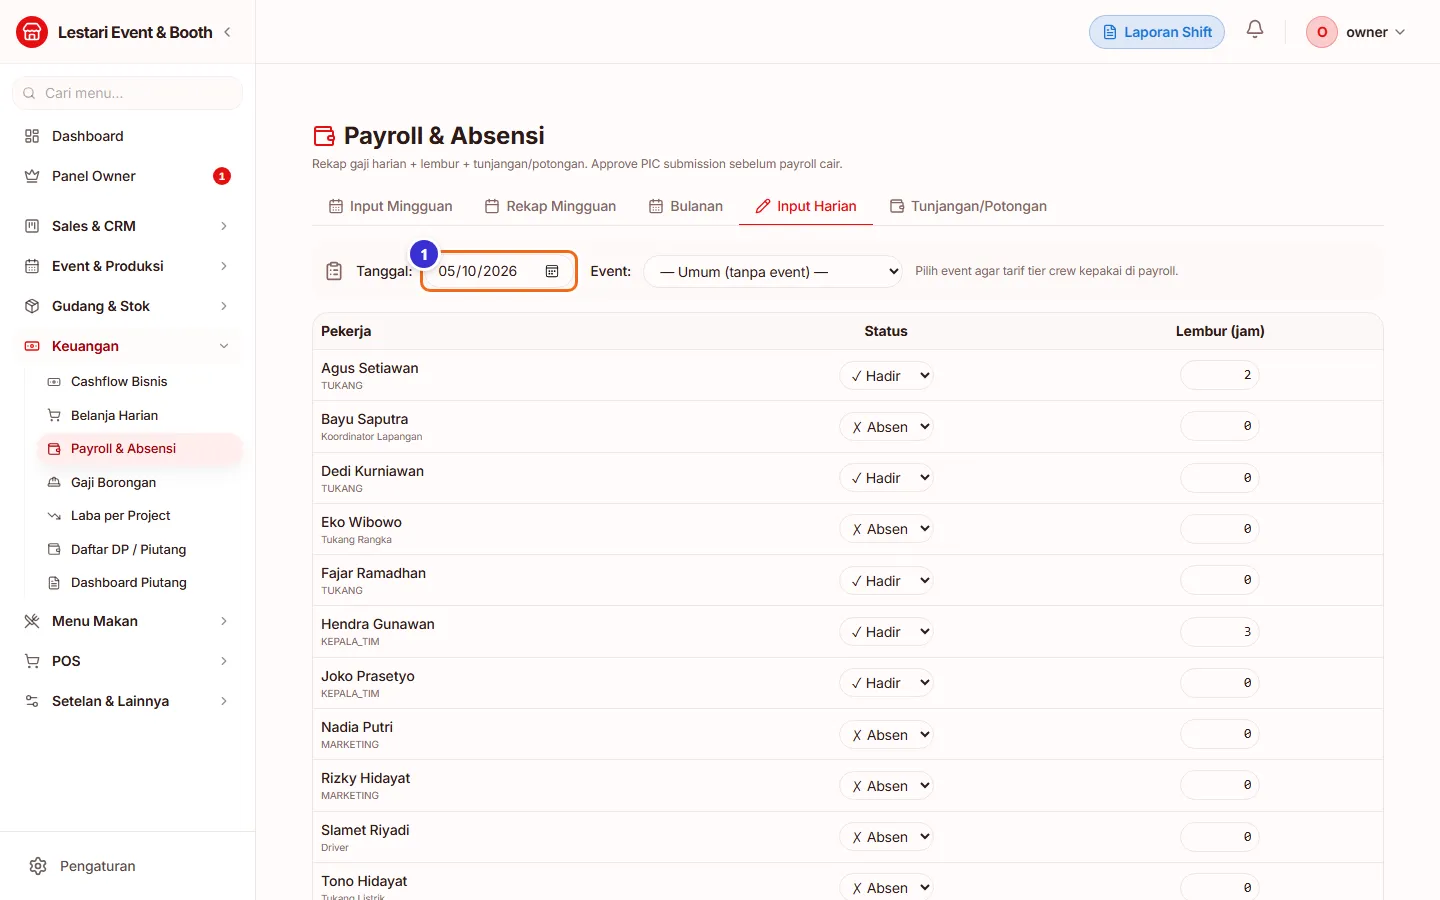
Task: Click the Laba per Project trend icon
Action: click(54, 516)
